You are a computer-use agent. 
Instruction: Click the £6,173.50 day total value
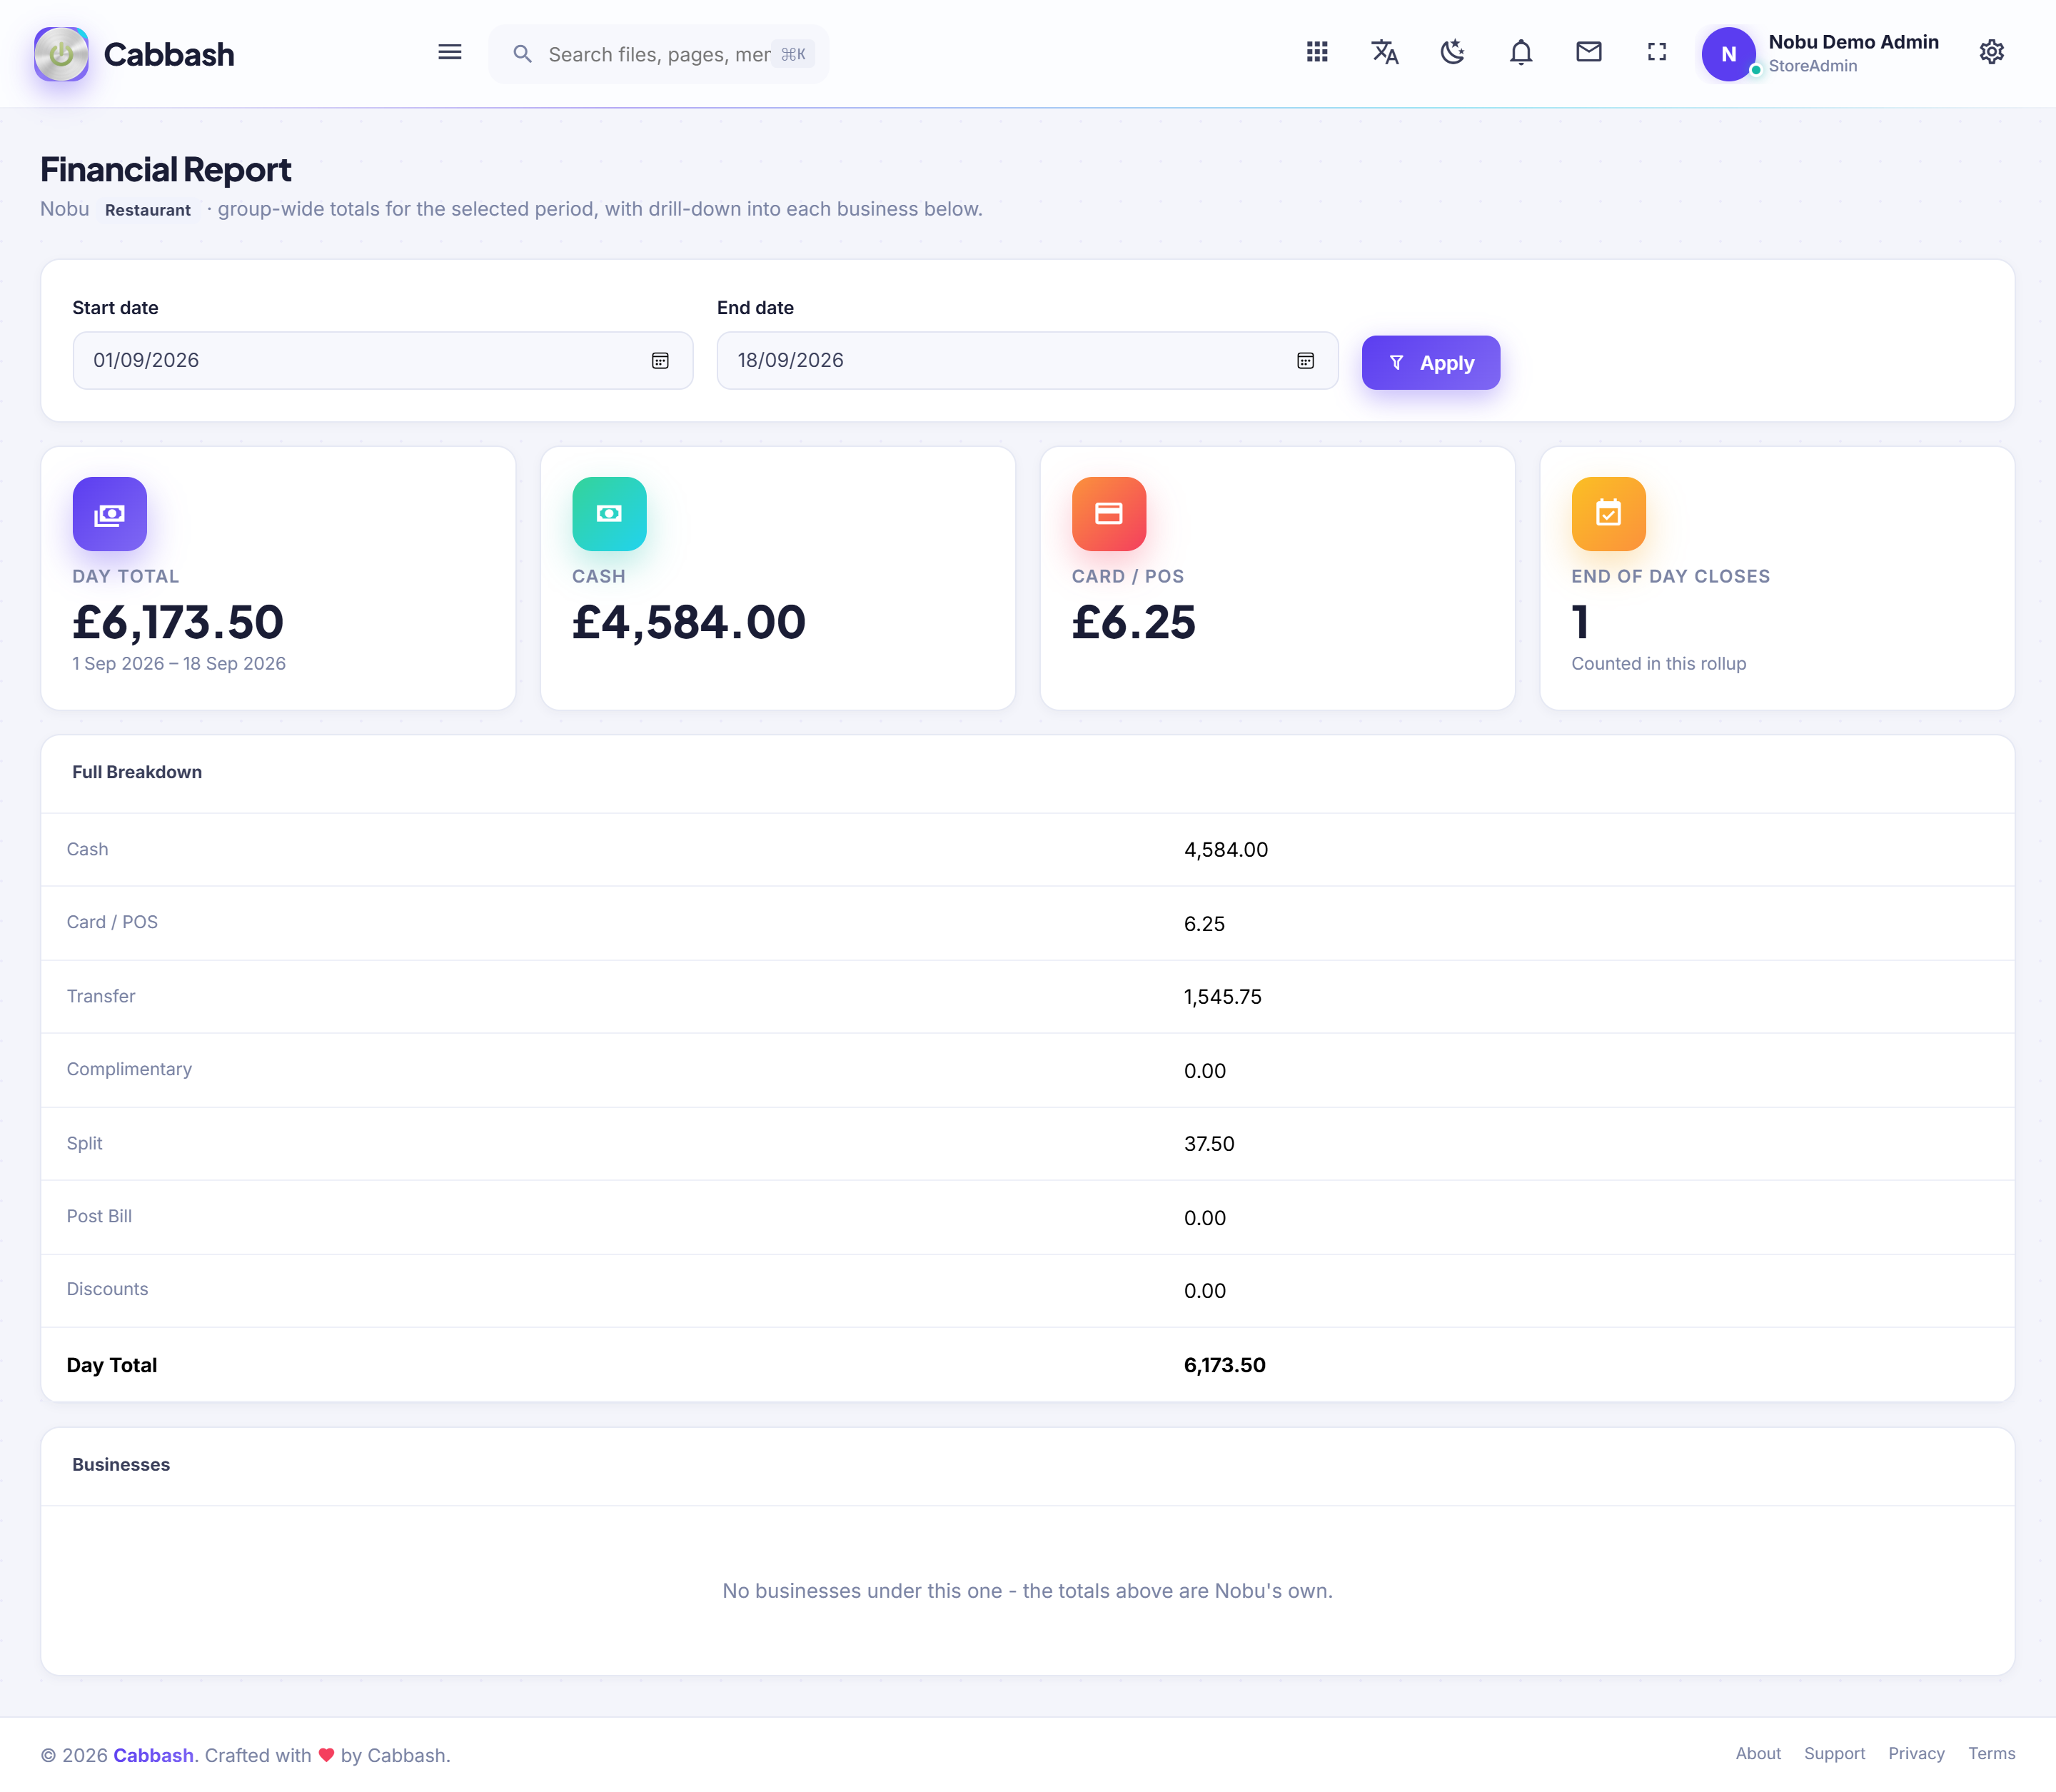coord(178,622)
